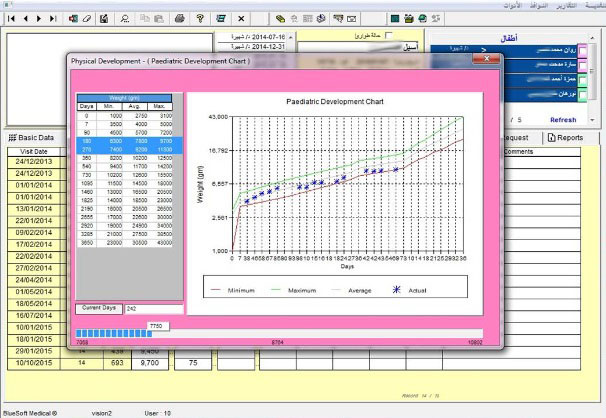This screenshot has height=418, width=606.
Task: Click the Current Days value field 242
Action: pyautogui.click(x=154, y=309)
